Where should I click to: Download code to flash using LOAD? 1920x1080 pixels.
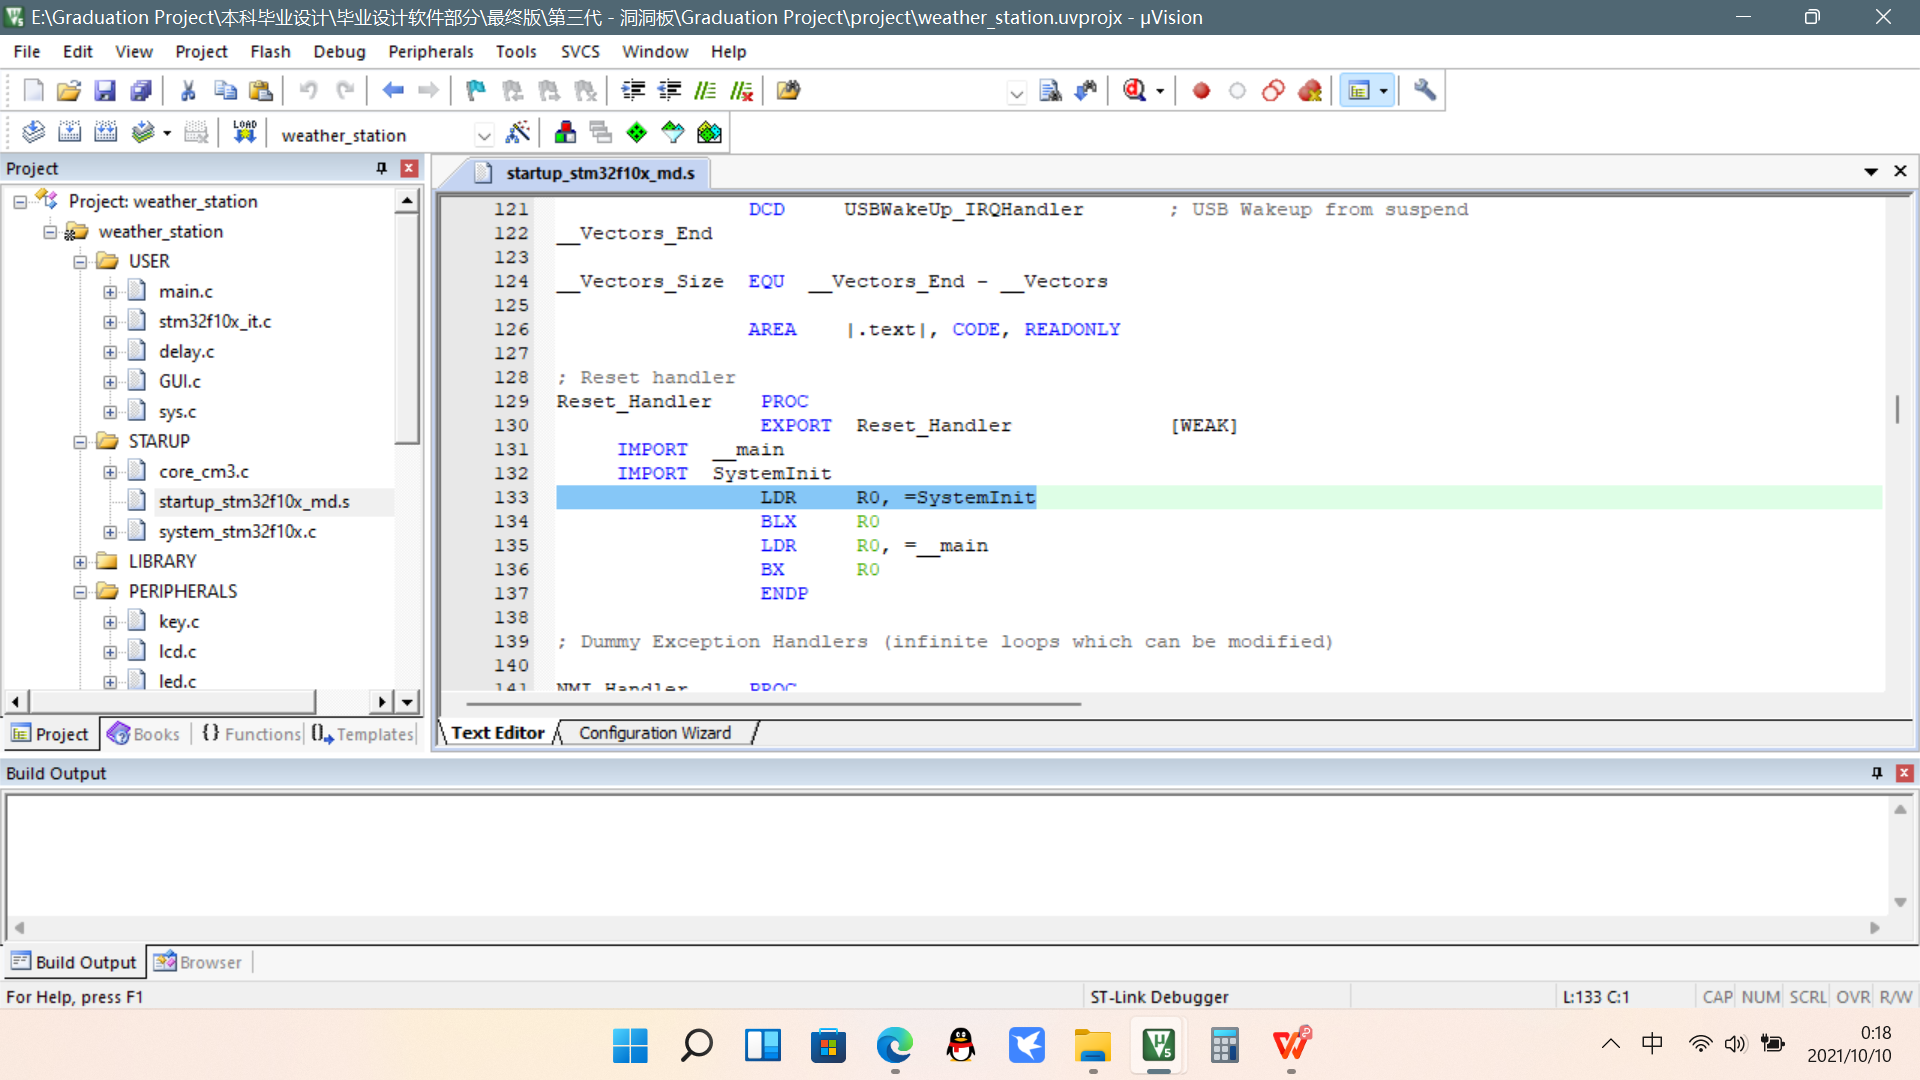click(244, 131)
